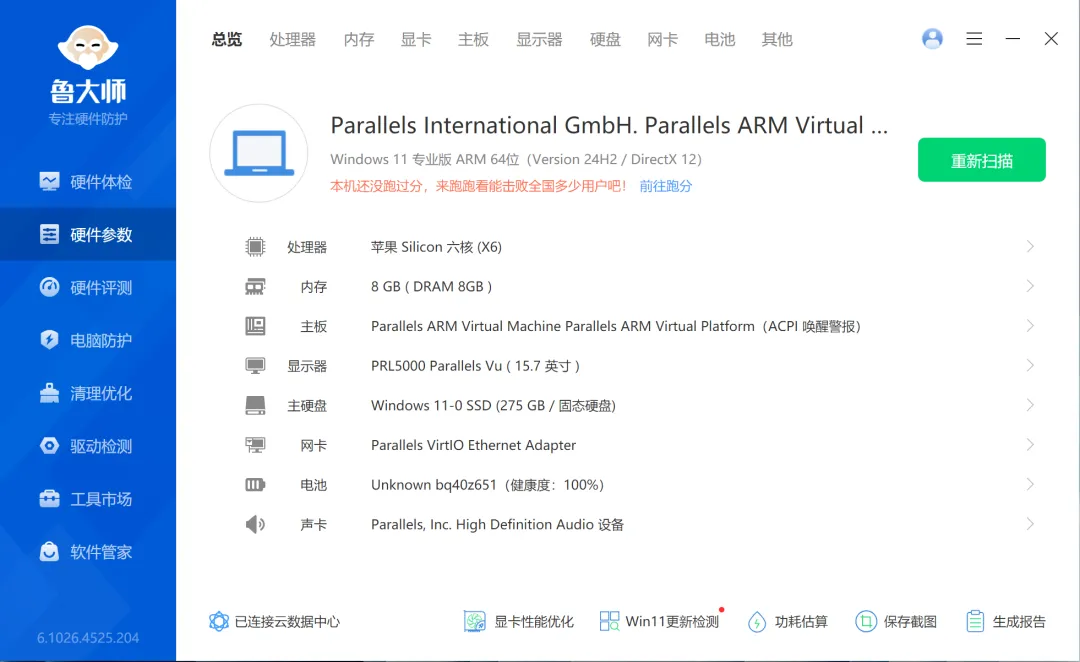Click the 网卡 network adapter icon

[x=255, y=445]
